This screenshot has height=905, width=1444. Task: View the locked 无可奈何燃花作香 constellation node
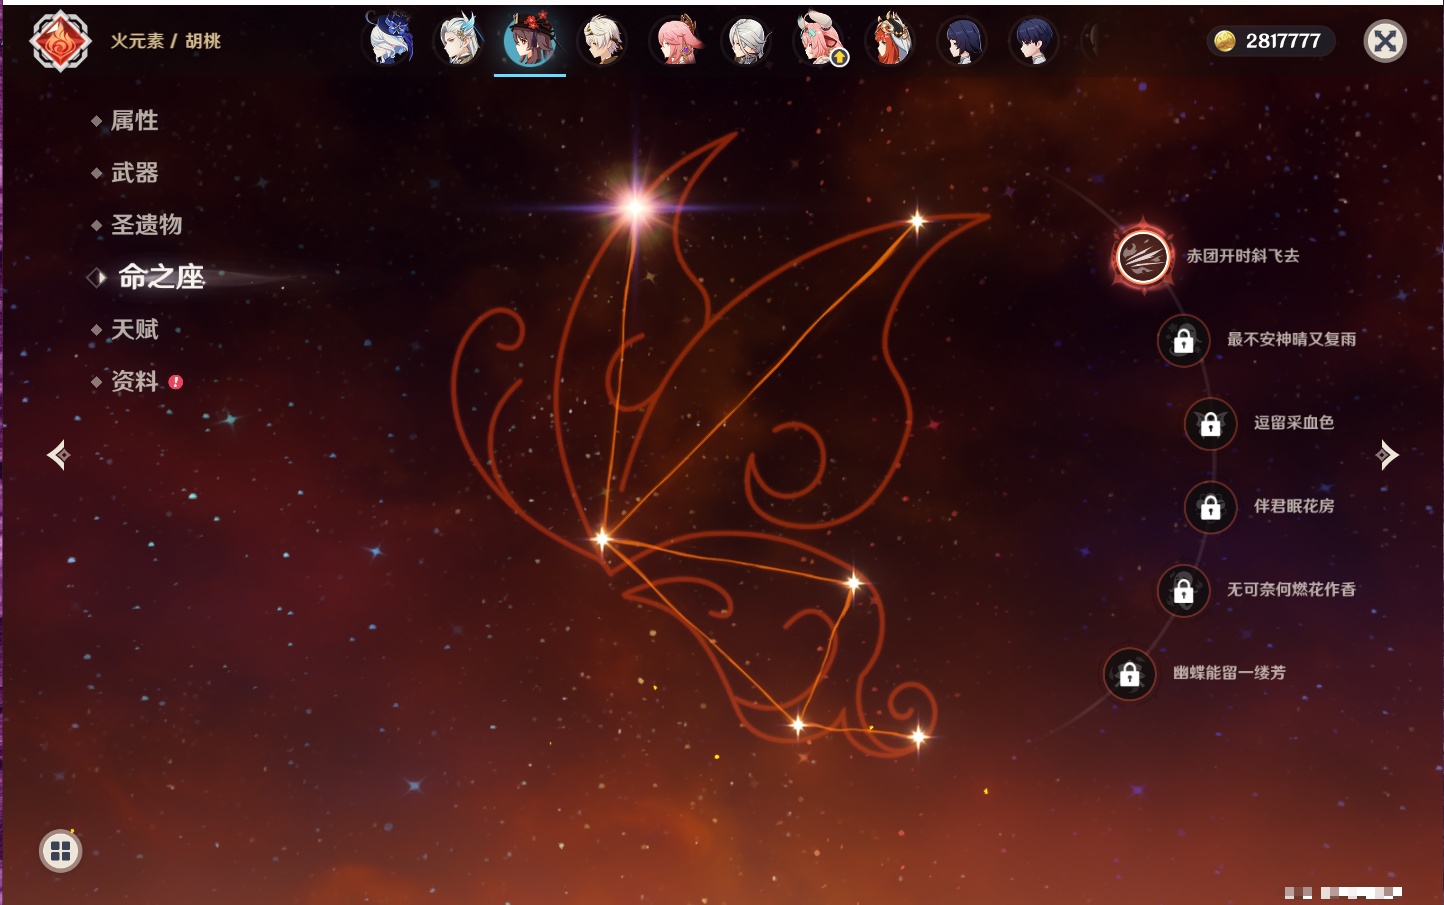click(1183, 591)
